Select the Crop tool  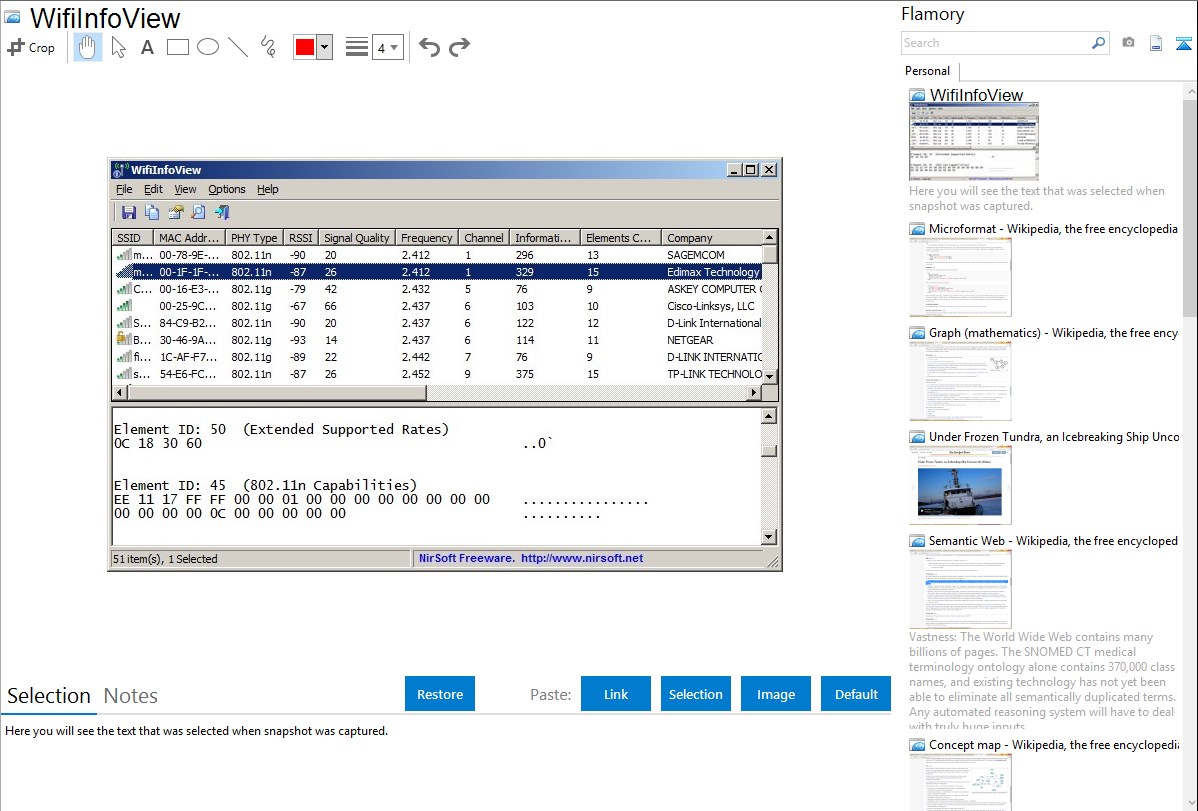31,47
